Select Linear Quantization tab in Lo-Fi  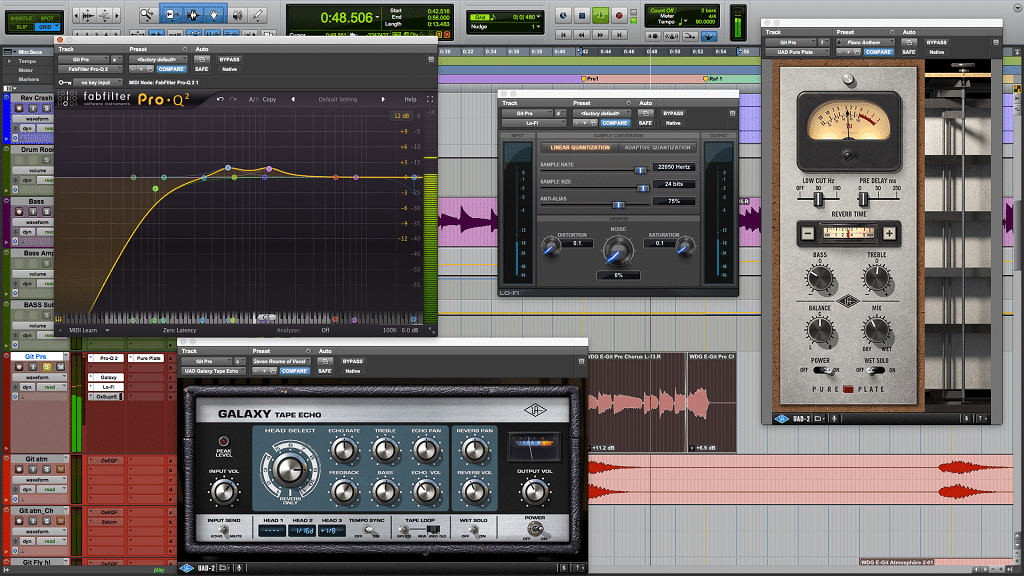click(x=580, y=148)
